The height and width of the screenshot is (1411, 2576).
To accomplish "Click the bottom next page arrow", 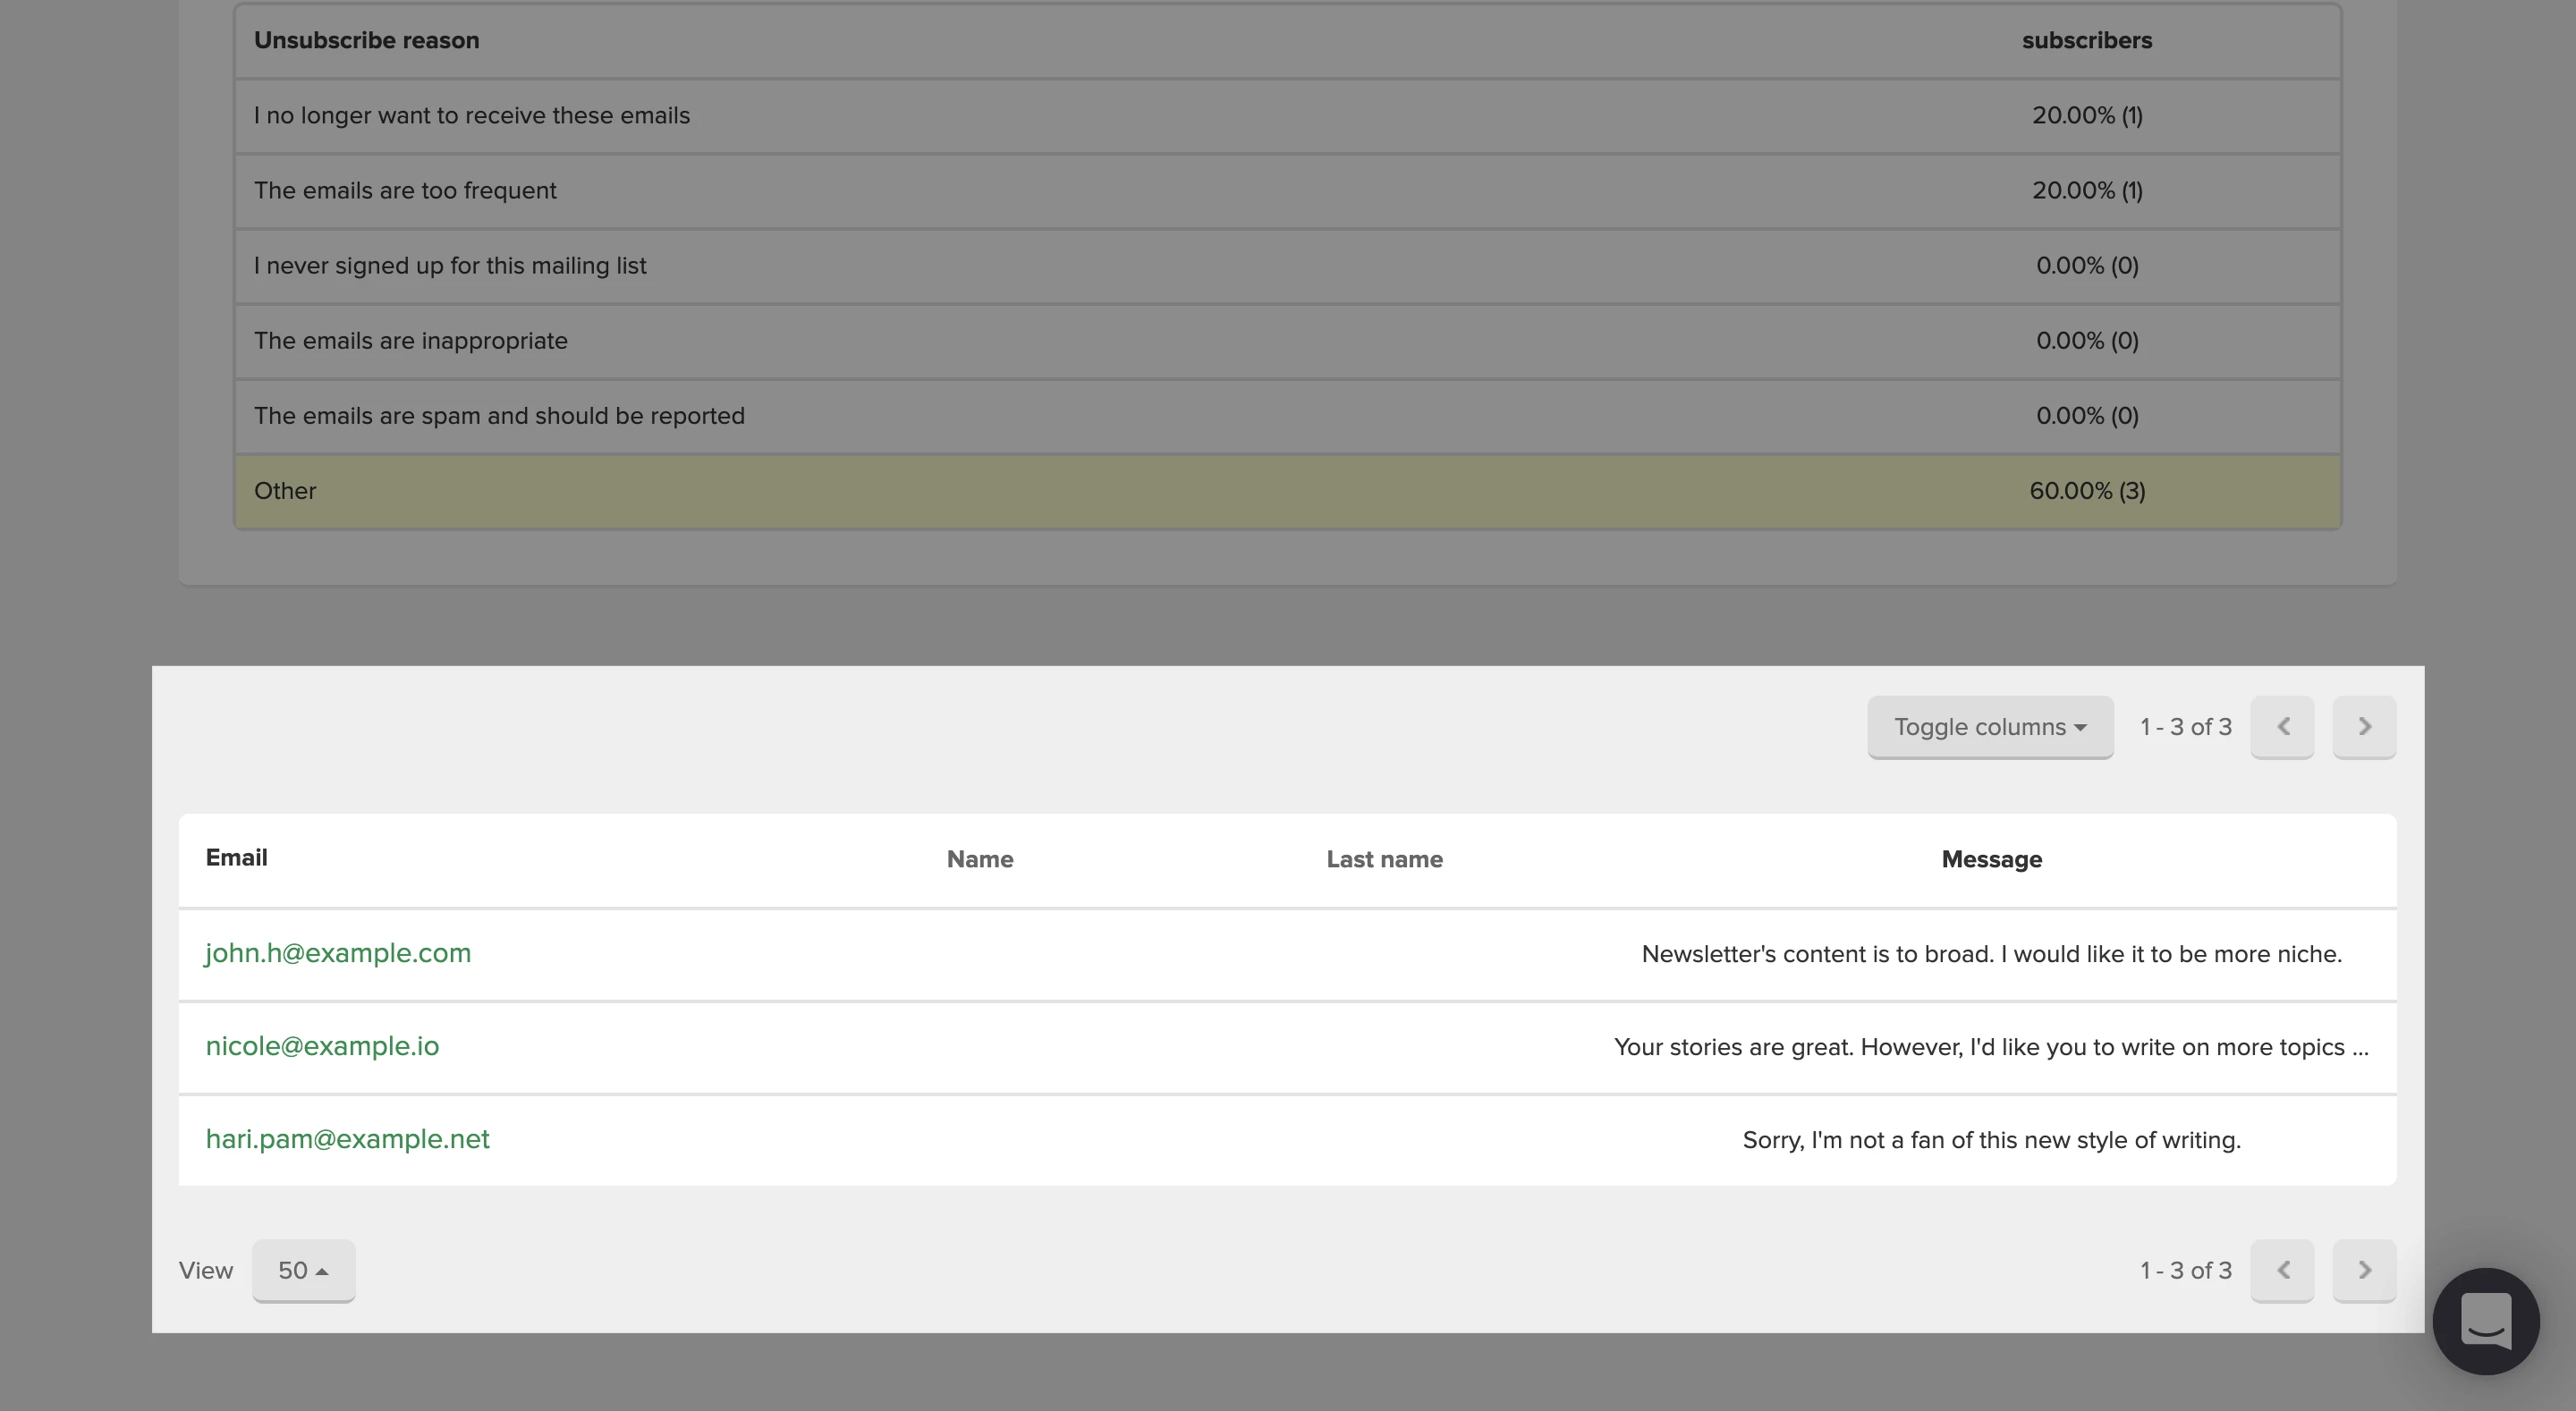I will coord(2364,1270).
